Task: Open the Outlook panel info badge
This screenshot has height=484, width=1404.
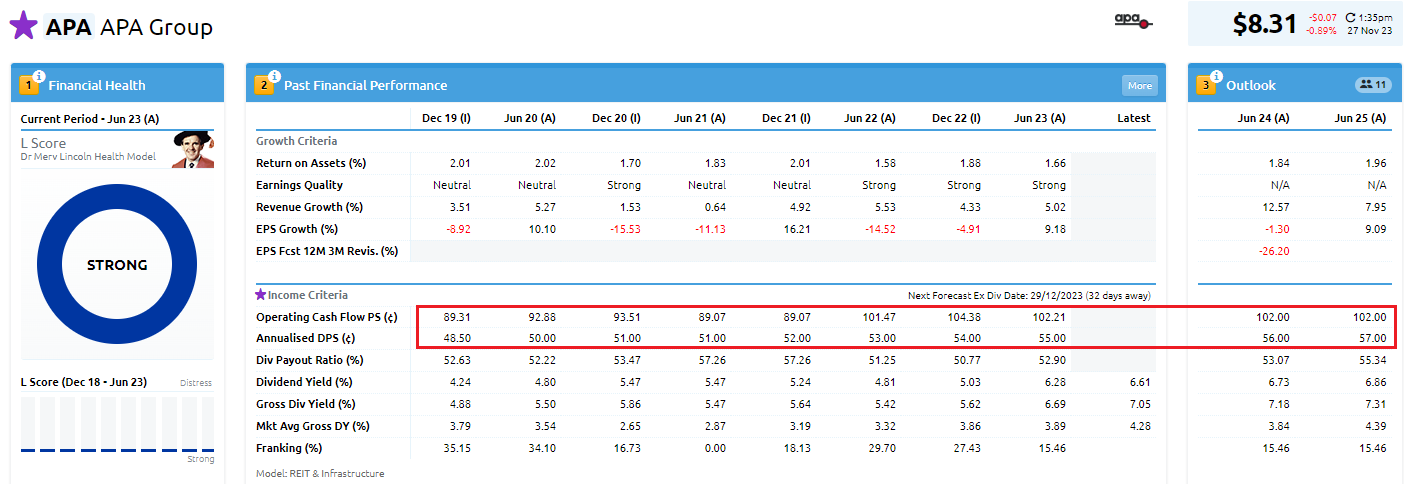Action: [x=1216, y=76]
